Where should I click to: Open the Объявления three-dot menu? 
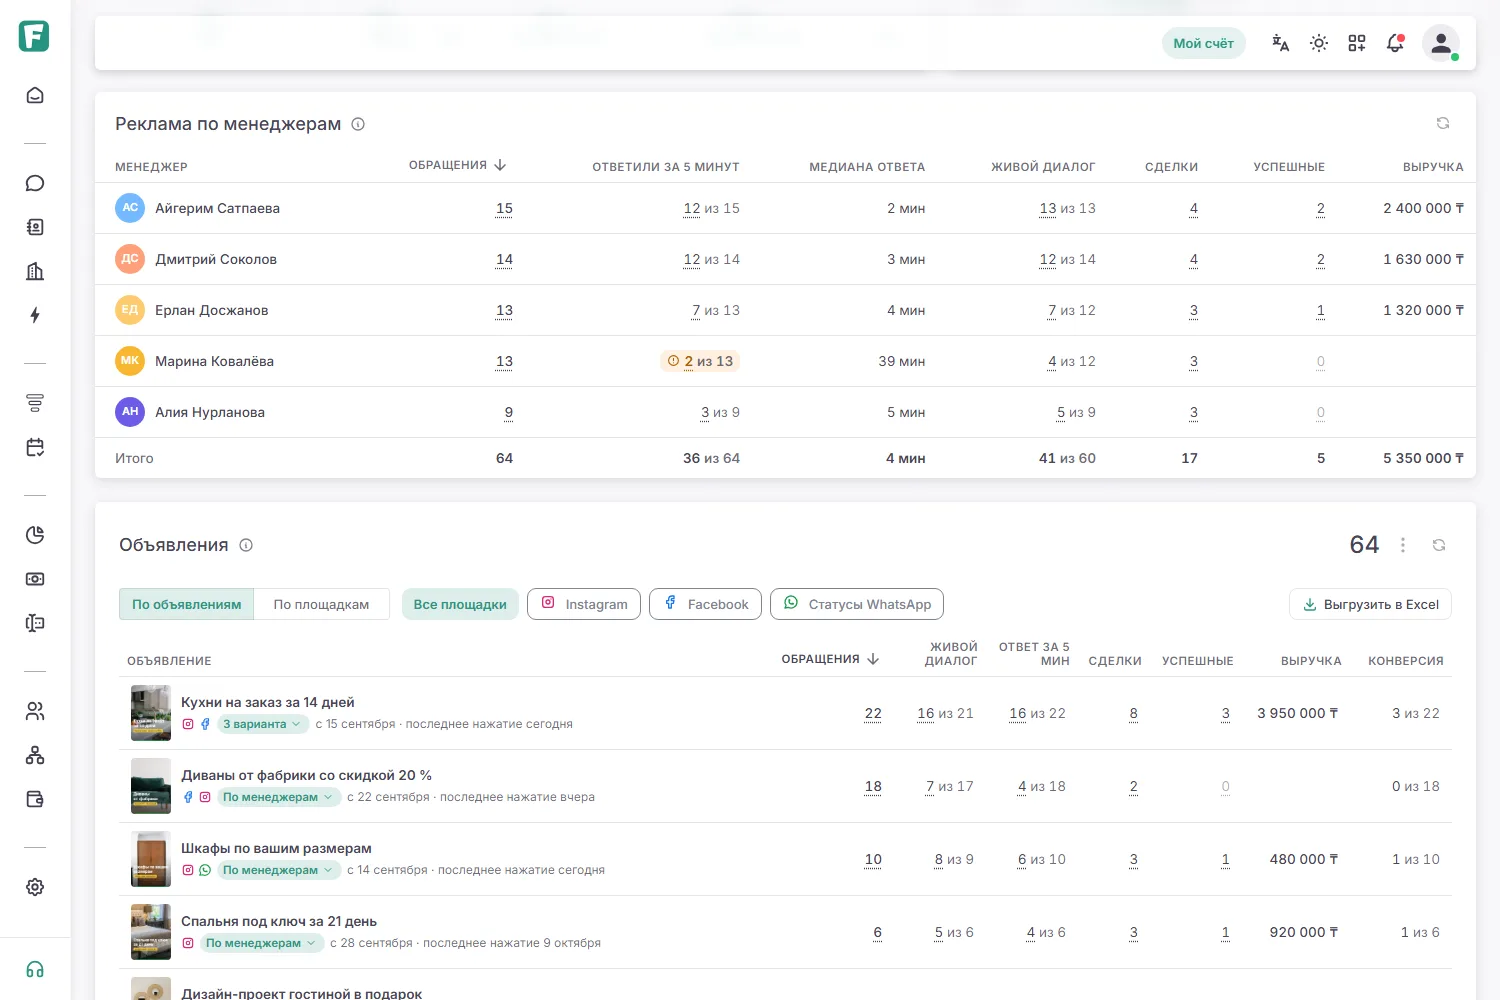1403,545
